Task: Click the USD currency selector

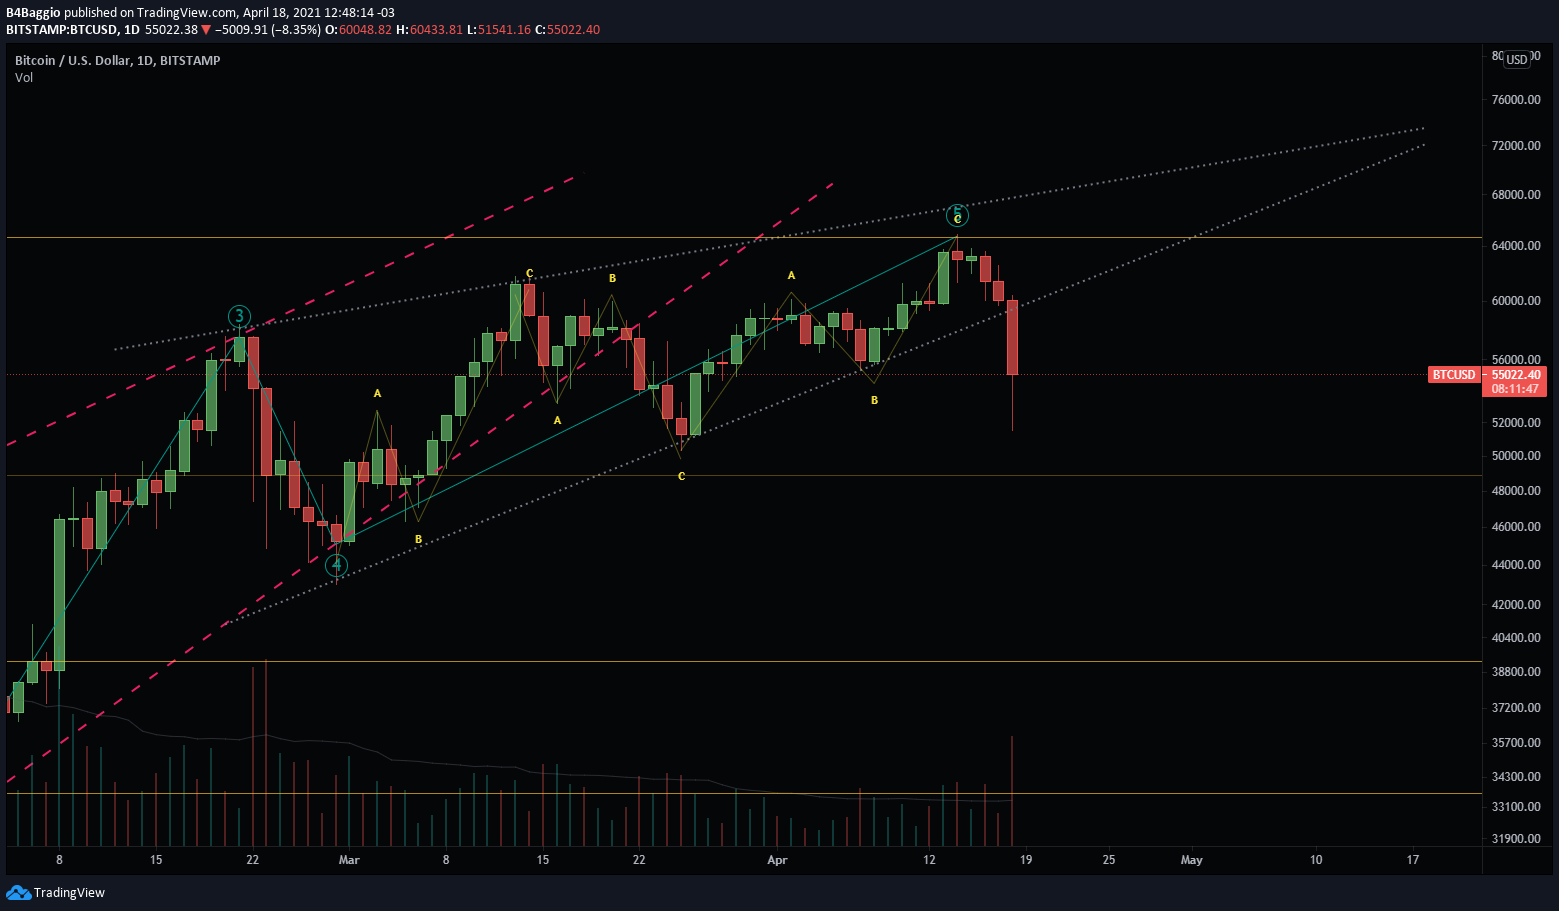Action: click(x=1517, y=59)
